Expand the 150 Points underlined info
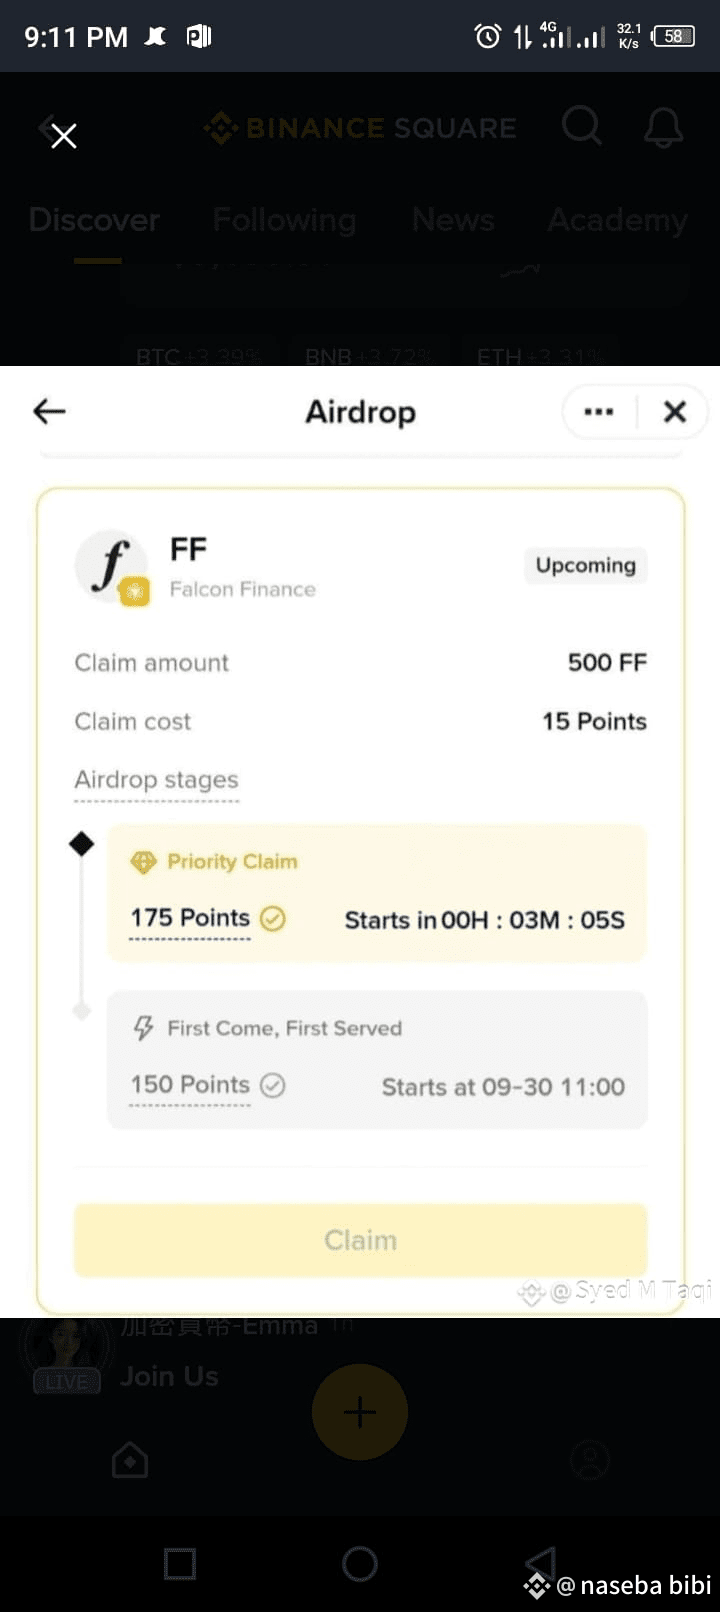Image resolution: width=720 pixels, height=1612 pixels. [190, 1085]
